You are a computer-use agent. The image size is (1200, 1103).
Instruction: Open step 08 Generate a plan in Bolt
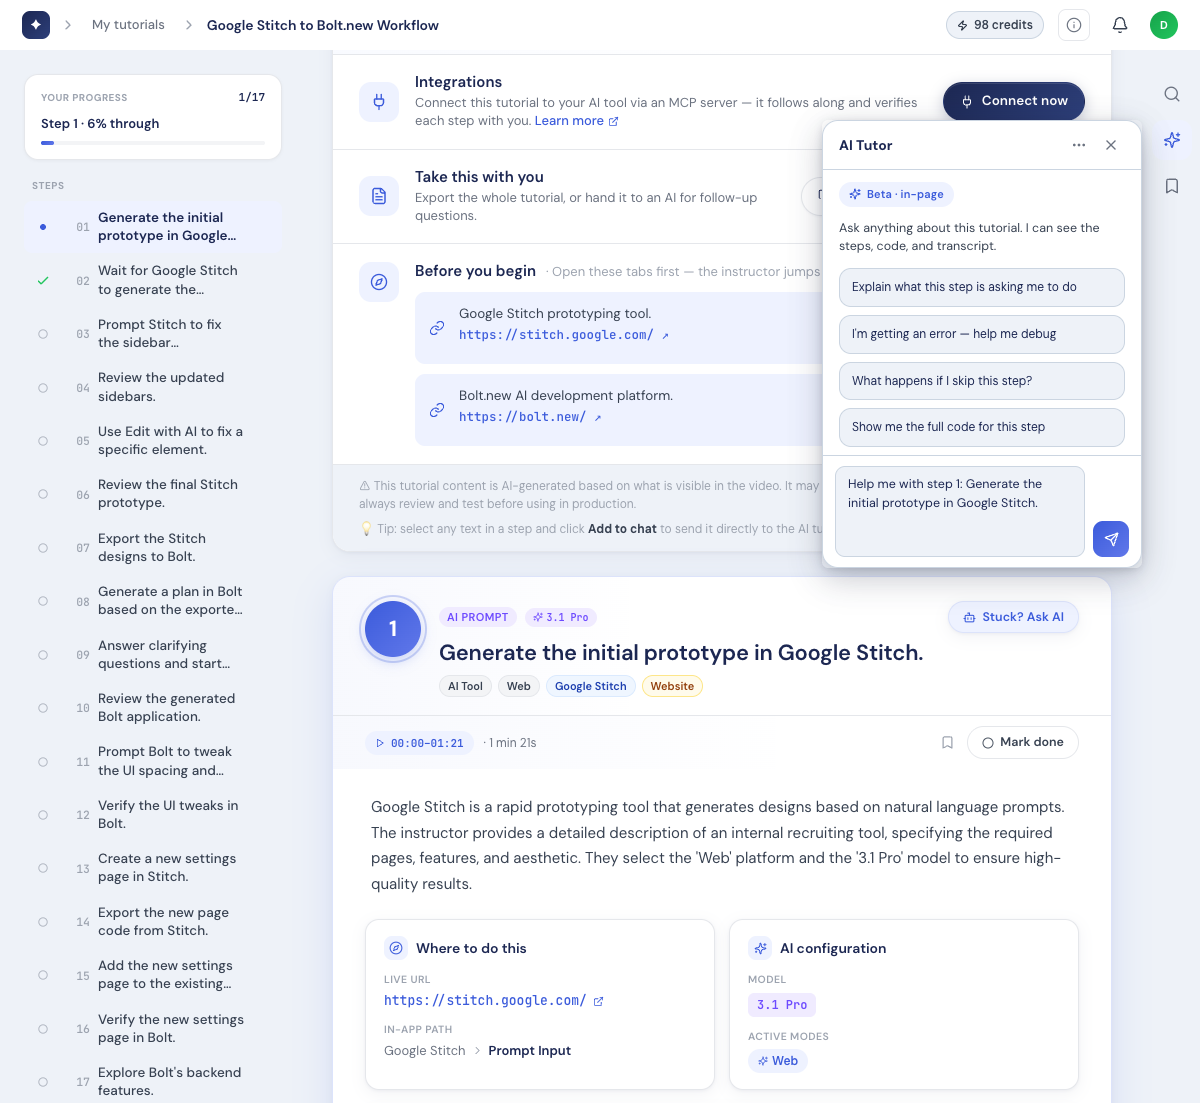[x=153, y=601]
